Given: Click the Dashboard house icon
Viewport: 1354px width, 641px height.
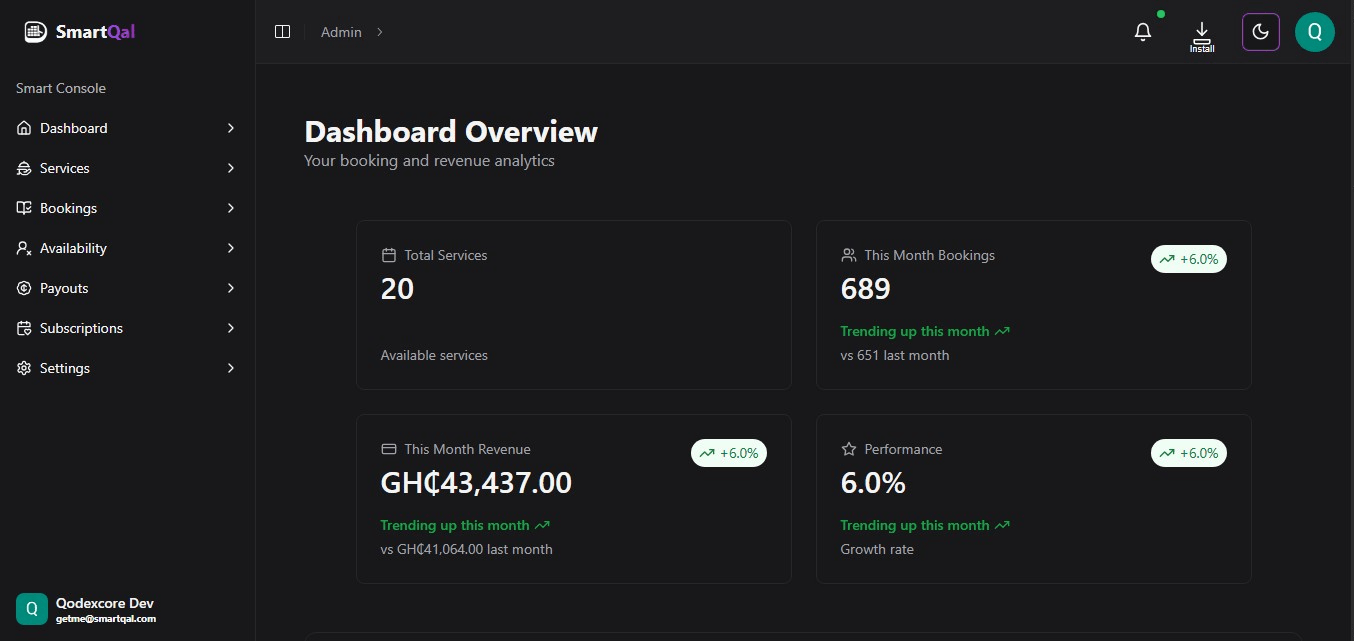Looking at the screenshot, I should point(22,128).
